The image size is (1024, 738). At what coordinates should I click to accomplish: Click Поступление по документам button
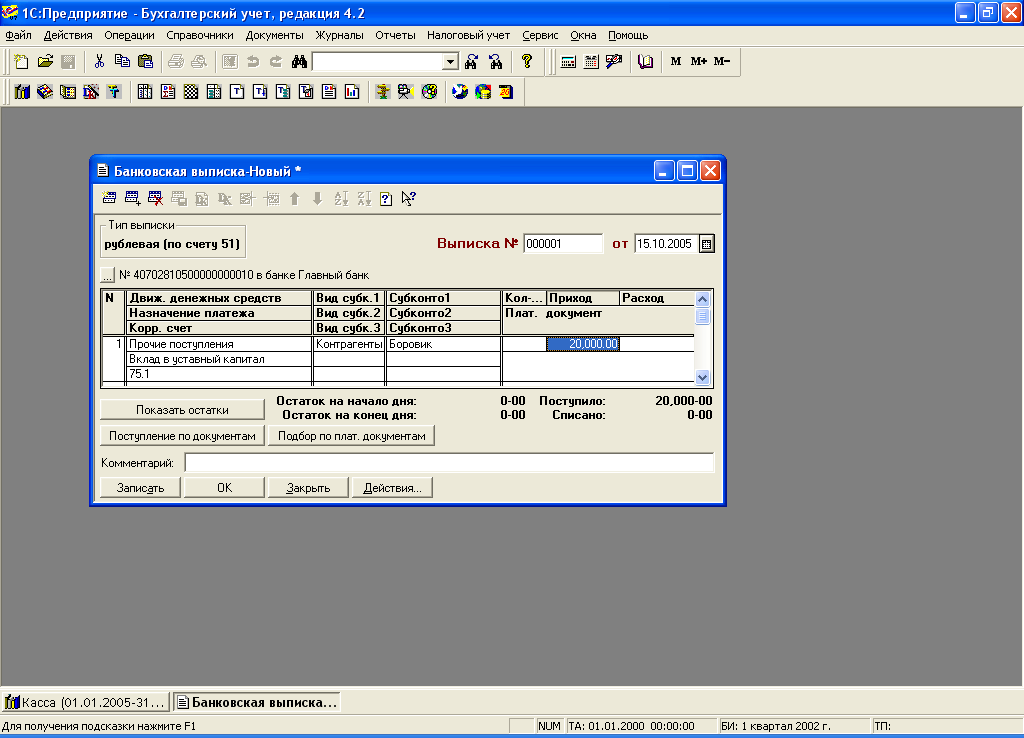coord(182,436)
